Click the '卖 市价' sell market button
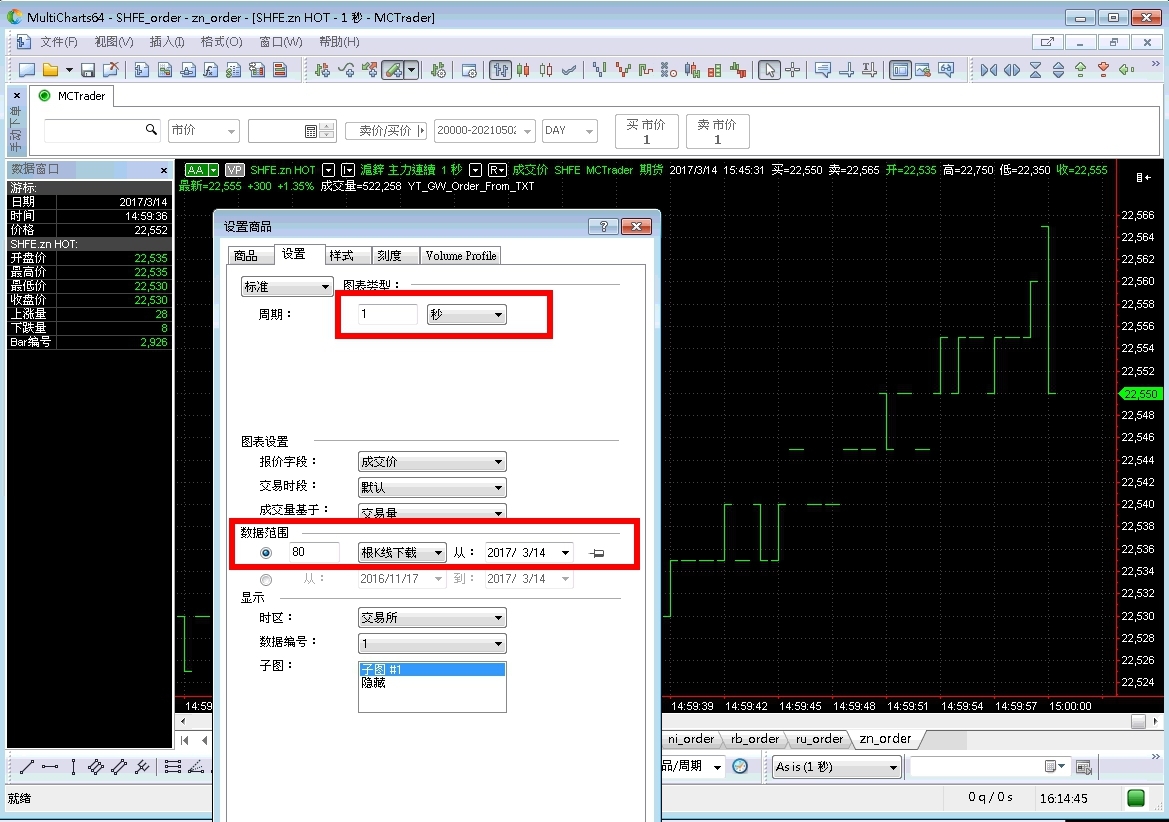 [x=717, y=131]
